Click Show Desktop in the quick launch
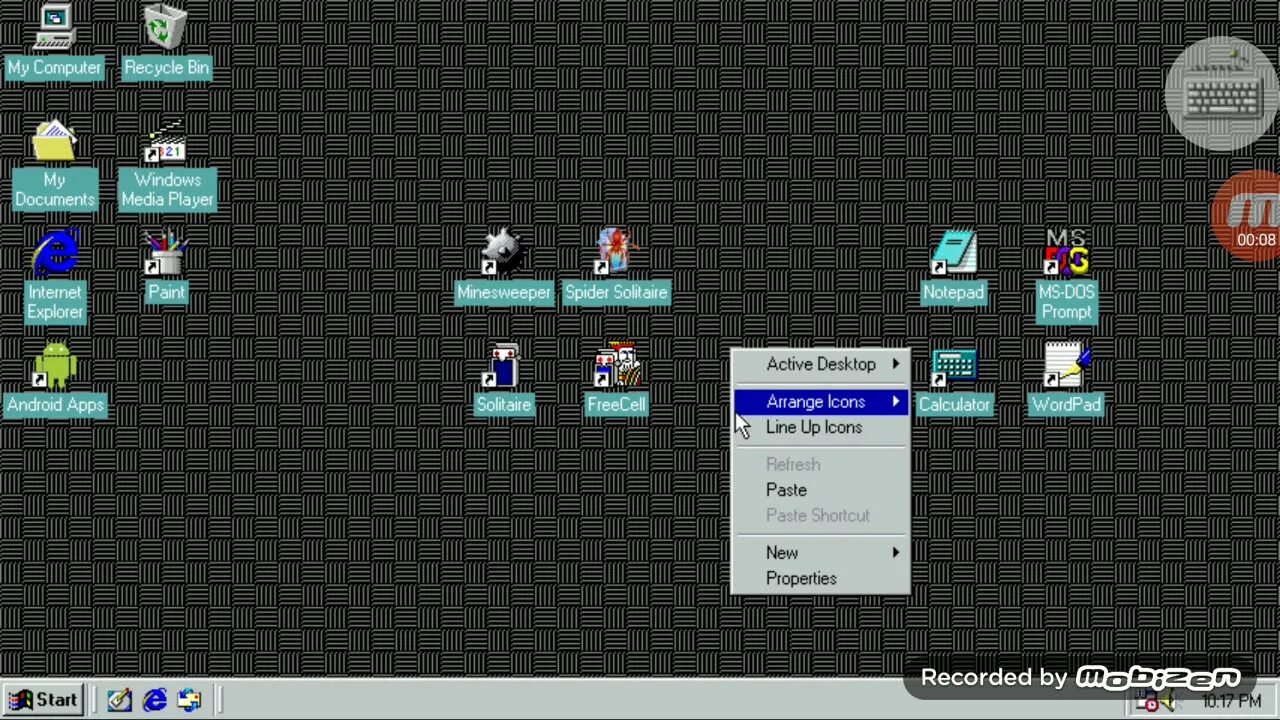The image size is (1280, 720). (120, 700)
